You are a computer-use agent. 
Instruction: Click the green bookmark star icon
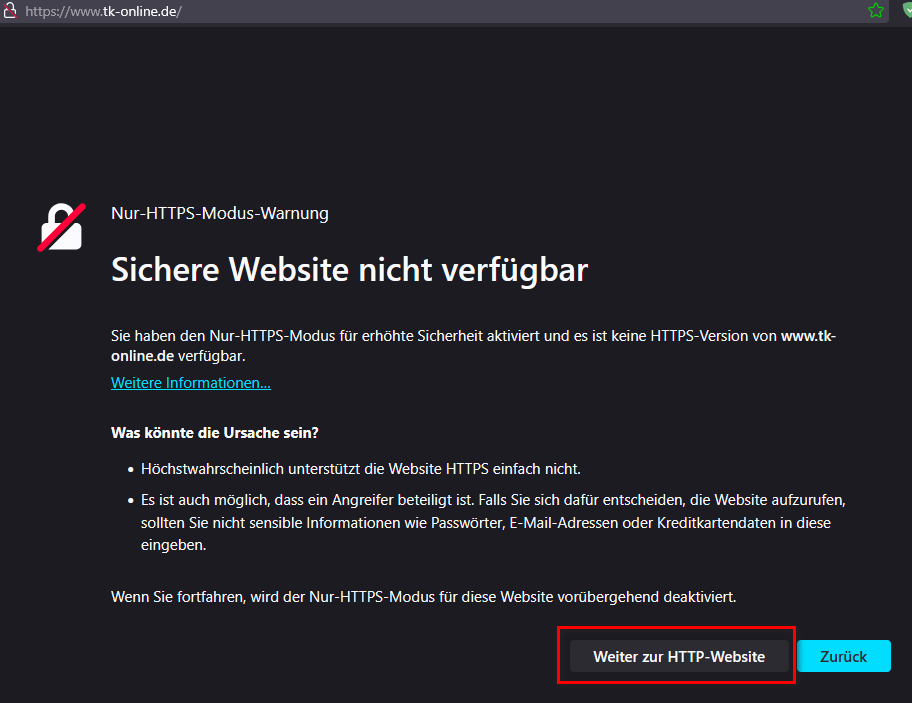tap(875, 10)
